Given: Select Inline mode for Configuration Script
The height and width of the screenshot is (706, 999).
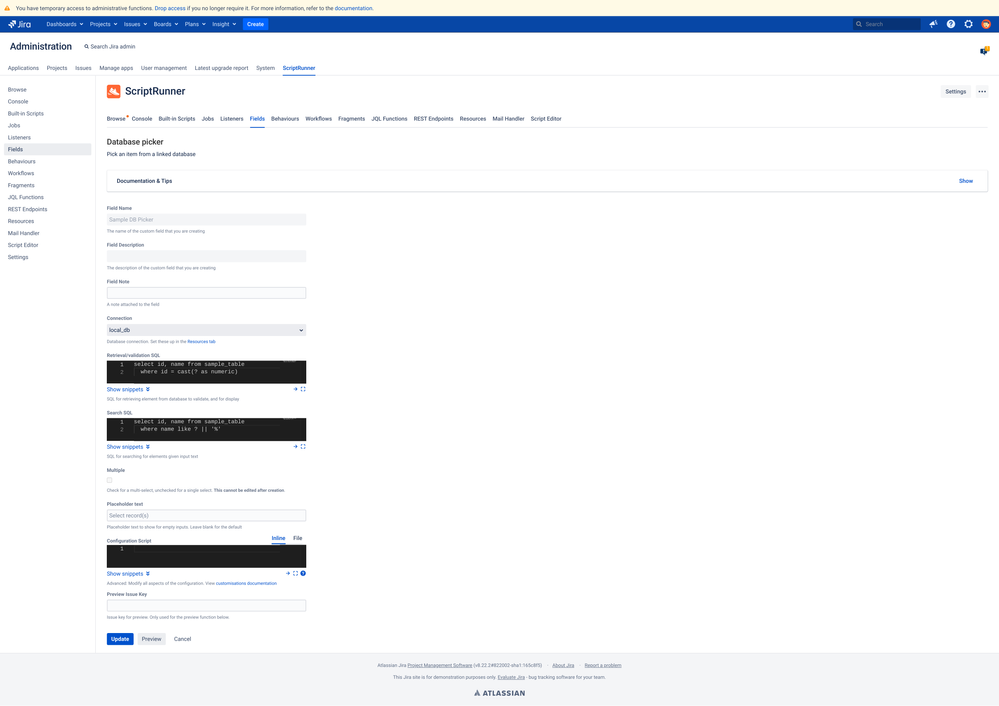Looking at the screenshot, I should 278,538.
